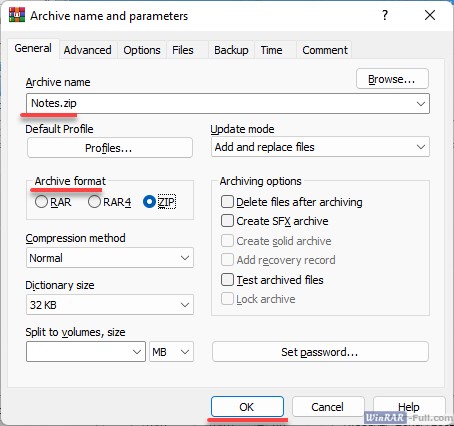Open the Compression method dropdown
454x426 pixels.
coord(110,258)
